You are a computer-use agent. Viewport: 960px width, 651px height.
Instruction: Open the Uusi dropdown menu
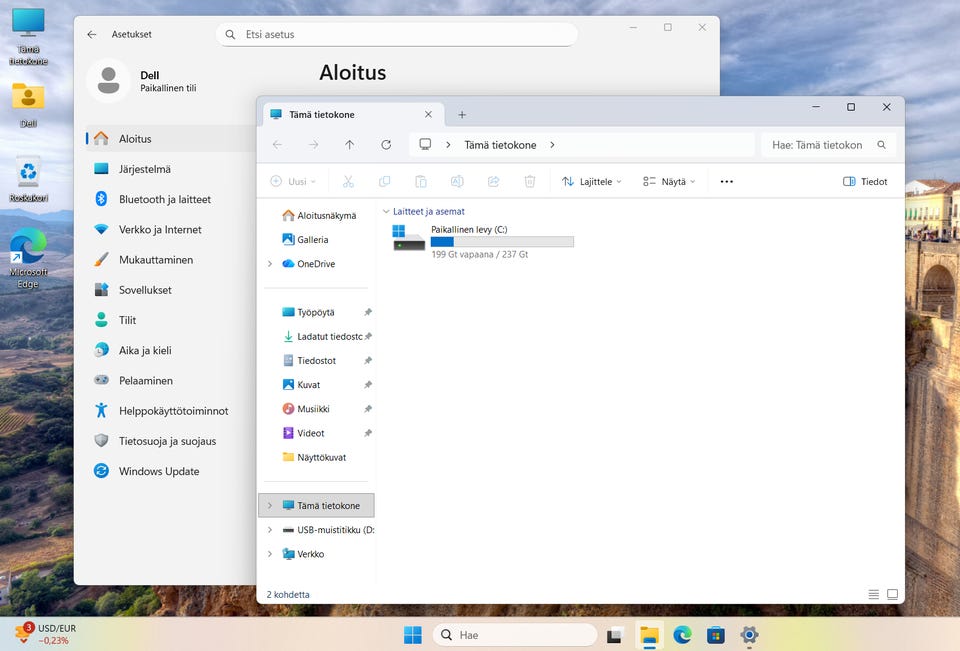pyautogui.click(x=293, y=181)
